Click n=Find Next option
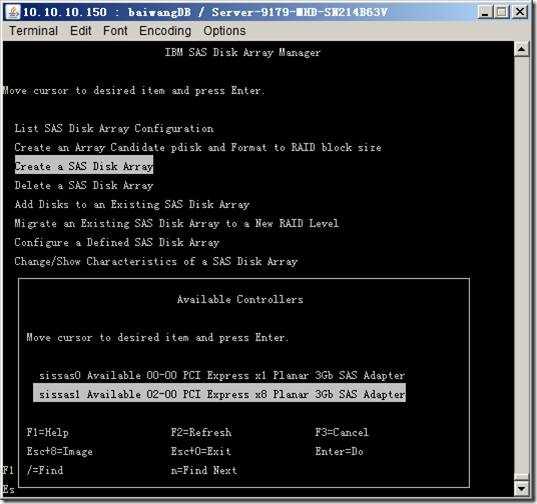Screen dimensions: 537x504 coord(204,470)
